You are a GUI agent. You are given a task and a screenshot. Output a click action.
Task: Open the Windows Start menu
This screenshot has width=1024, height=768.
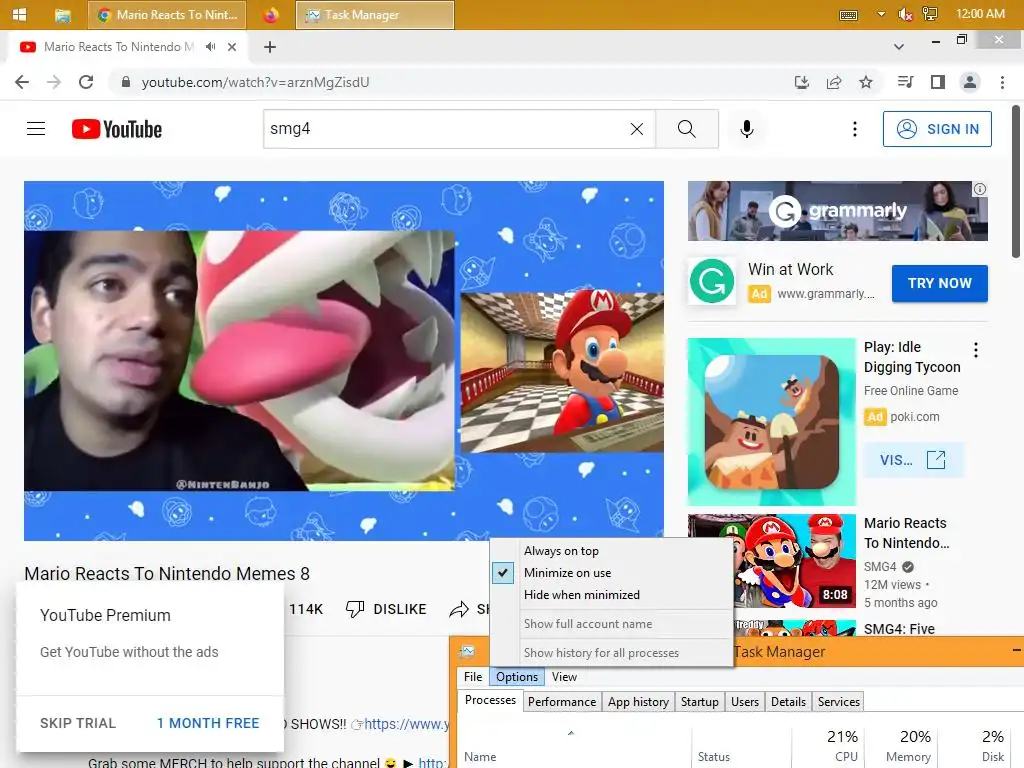pyautogui.click(x=19, y=14)
